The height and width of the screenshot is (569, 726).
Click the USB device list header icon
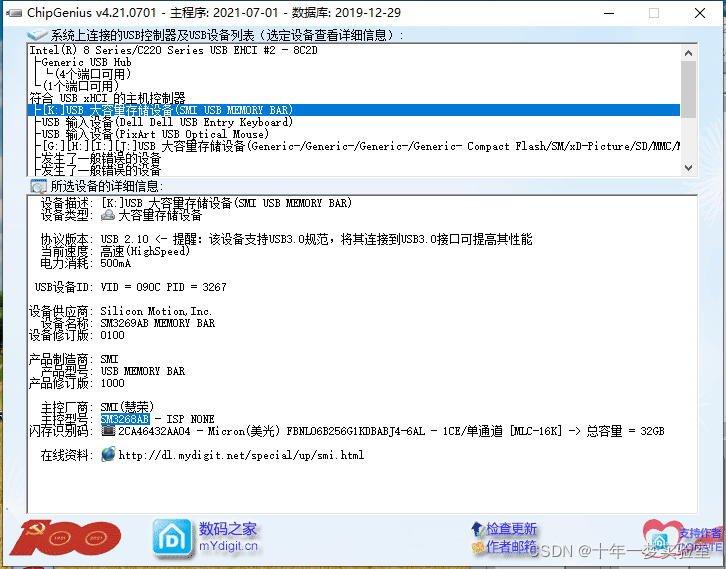[x=37, y=35]
